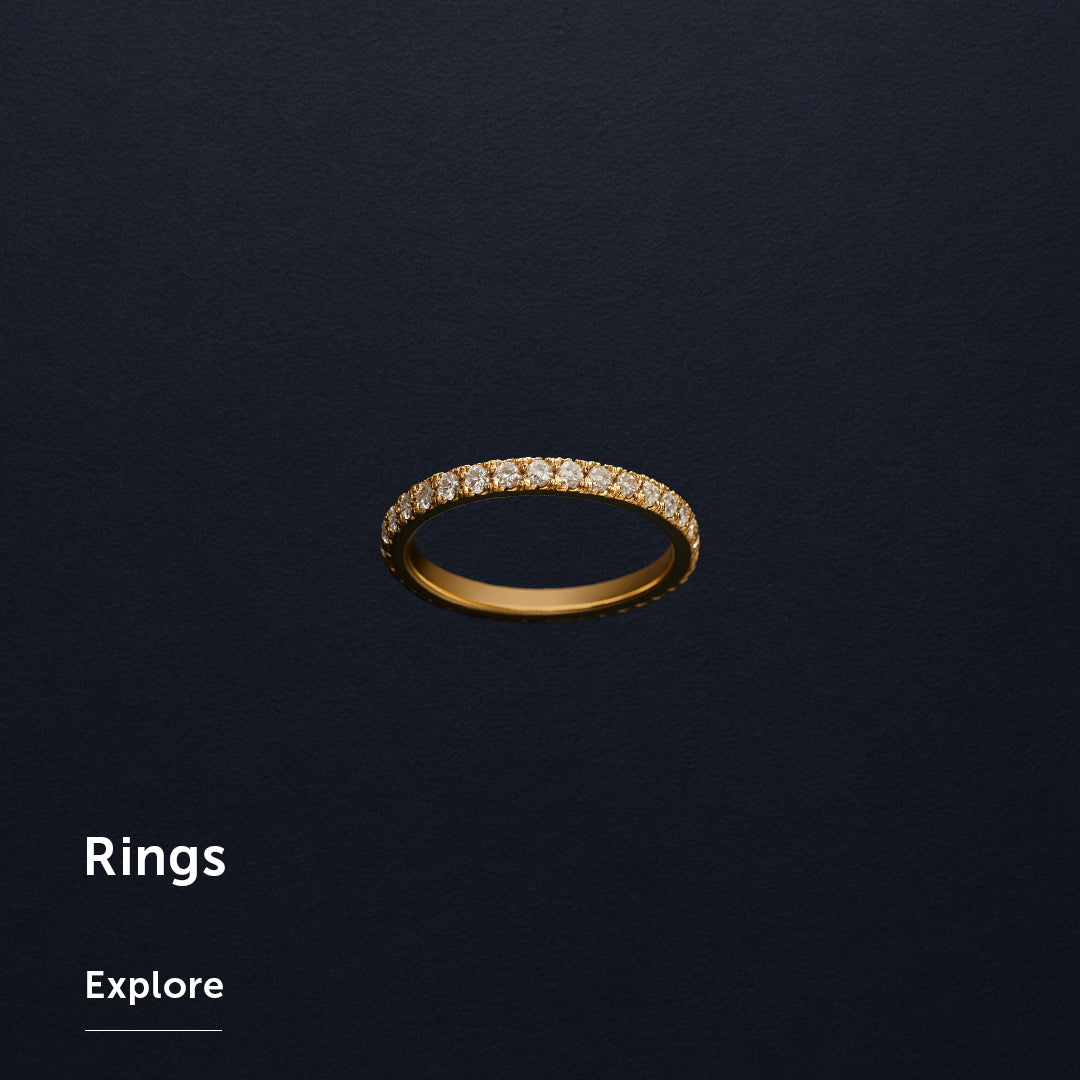This screenshot has width=1080, height=1080.
Task: Click the letter x in Explore
Action: (116, 988)
